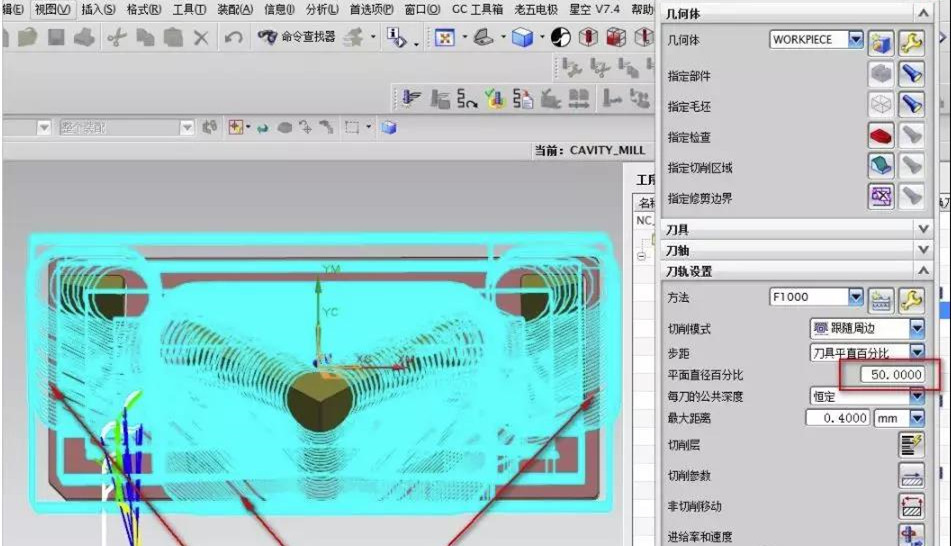The image size is (951, 546).
Task: Click Specify Trim Boundaries (指定修剪边界) icon
Action: [879, 197]
